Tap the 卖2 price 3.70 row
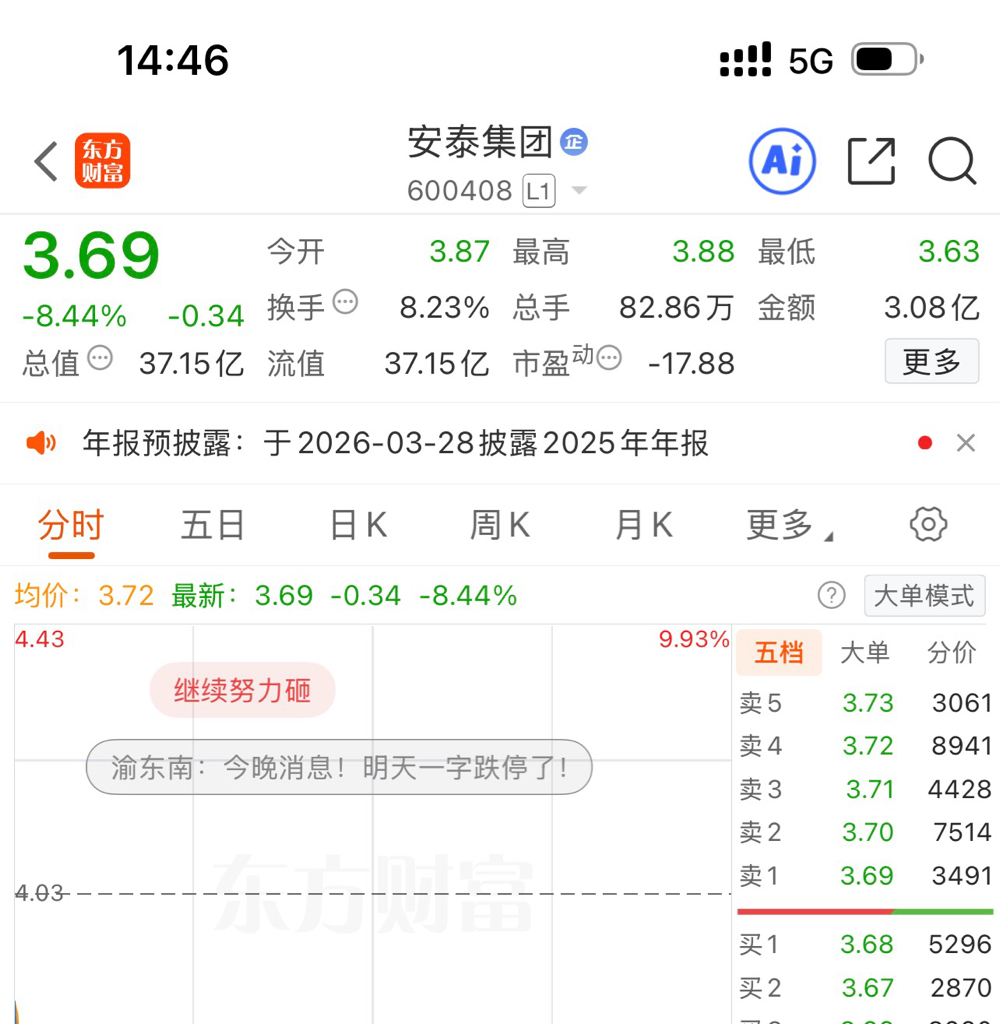The height and width of the screenshot is (1024, 1000). (865, 832)
